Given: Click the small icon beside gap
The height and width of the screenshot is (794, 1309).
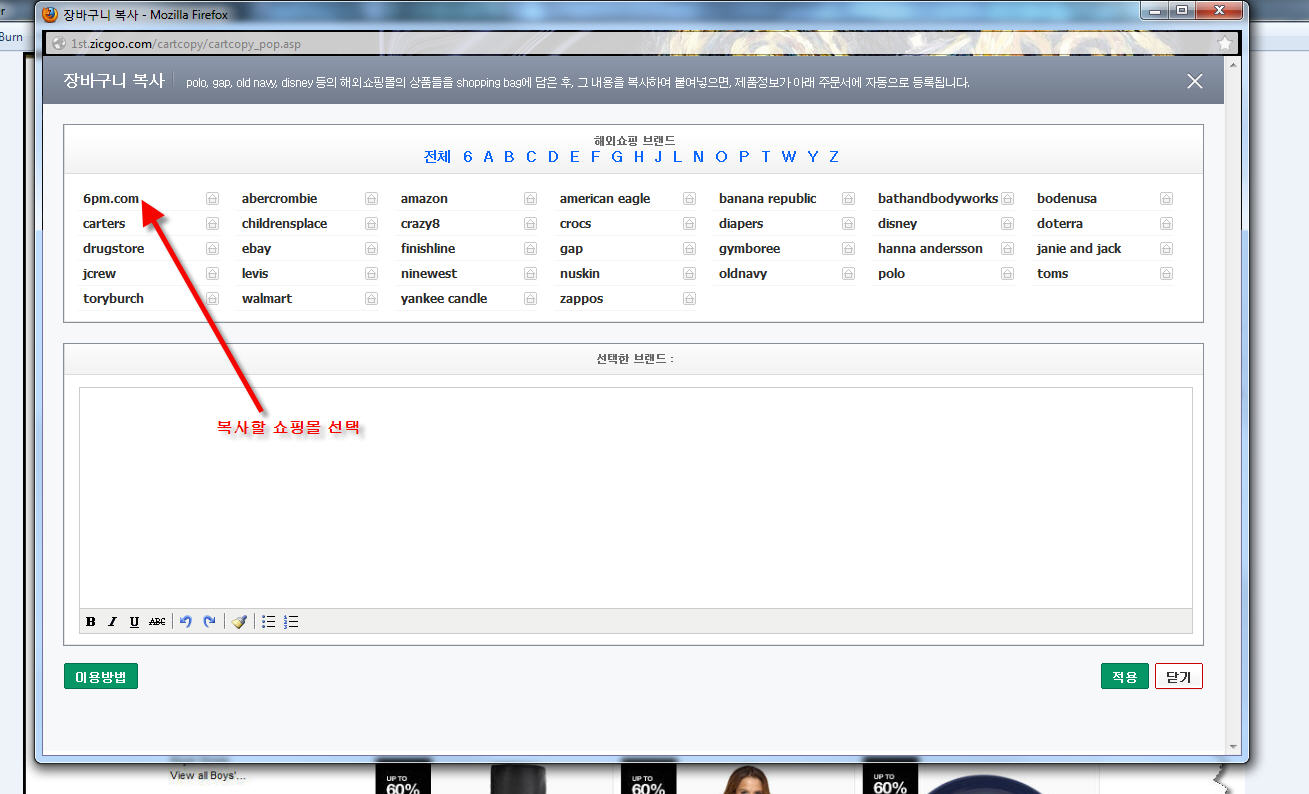Looking at the screenshot, I should point(689,249).
